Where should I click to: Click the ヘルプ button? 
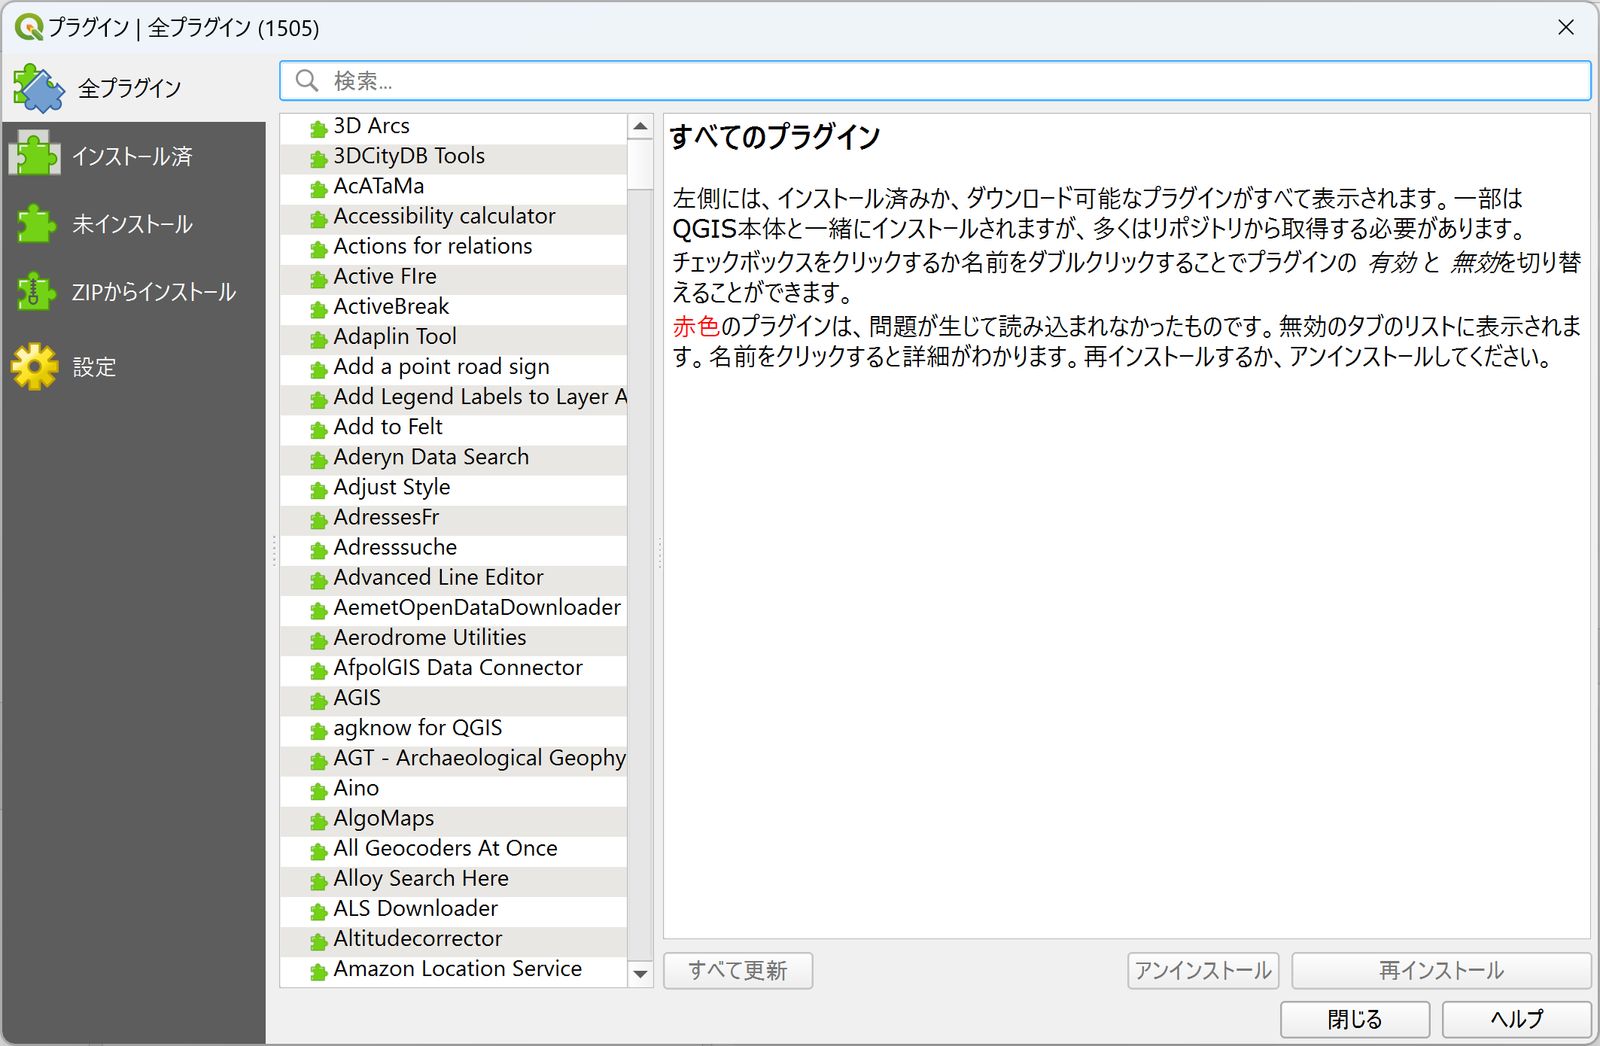[1517, 1019]
